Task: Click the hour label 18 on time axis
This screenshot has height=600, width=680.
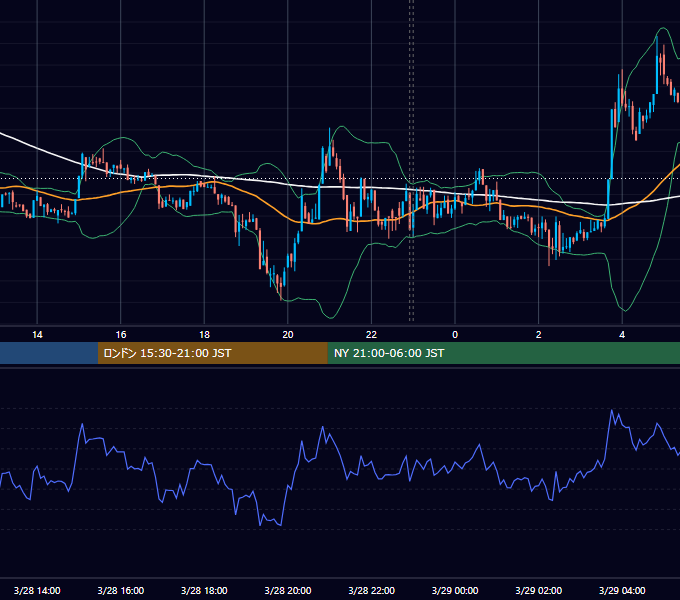Action: pos(204,335)
